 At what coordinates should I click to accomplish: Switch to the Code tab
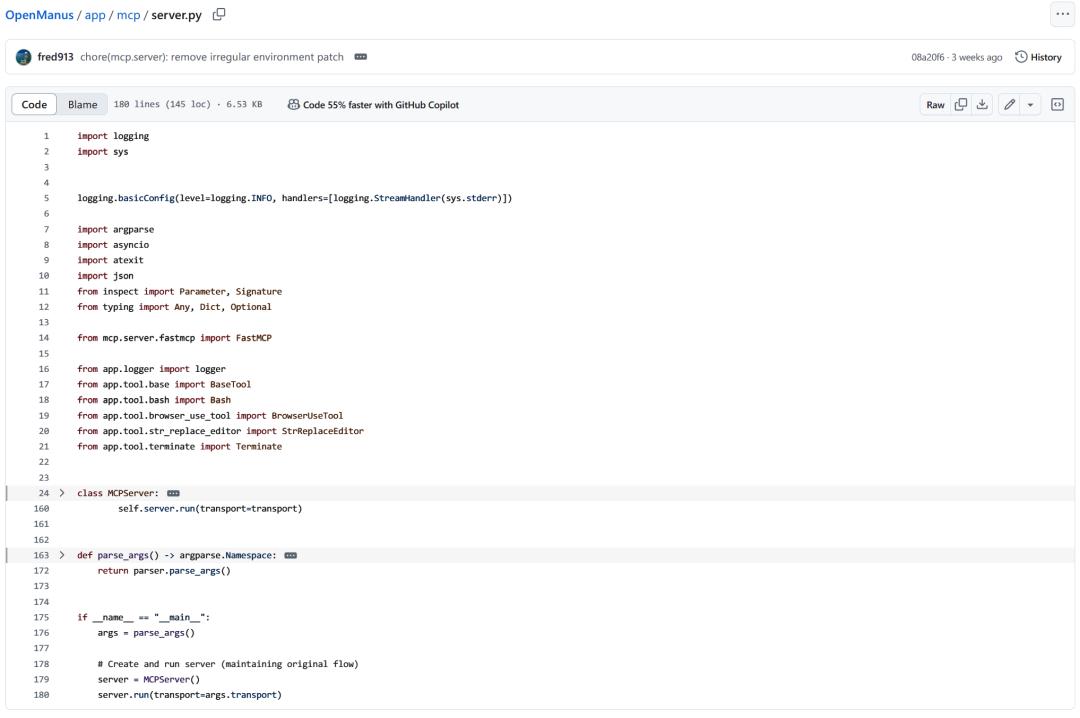[x=34, y=105]
